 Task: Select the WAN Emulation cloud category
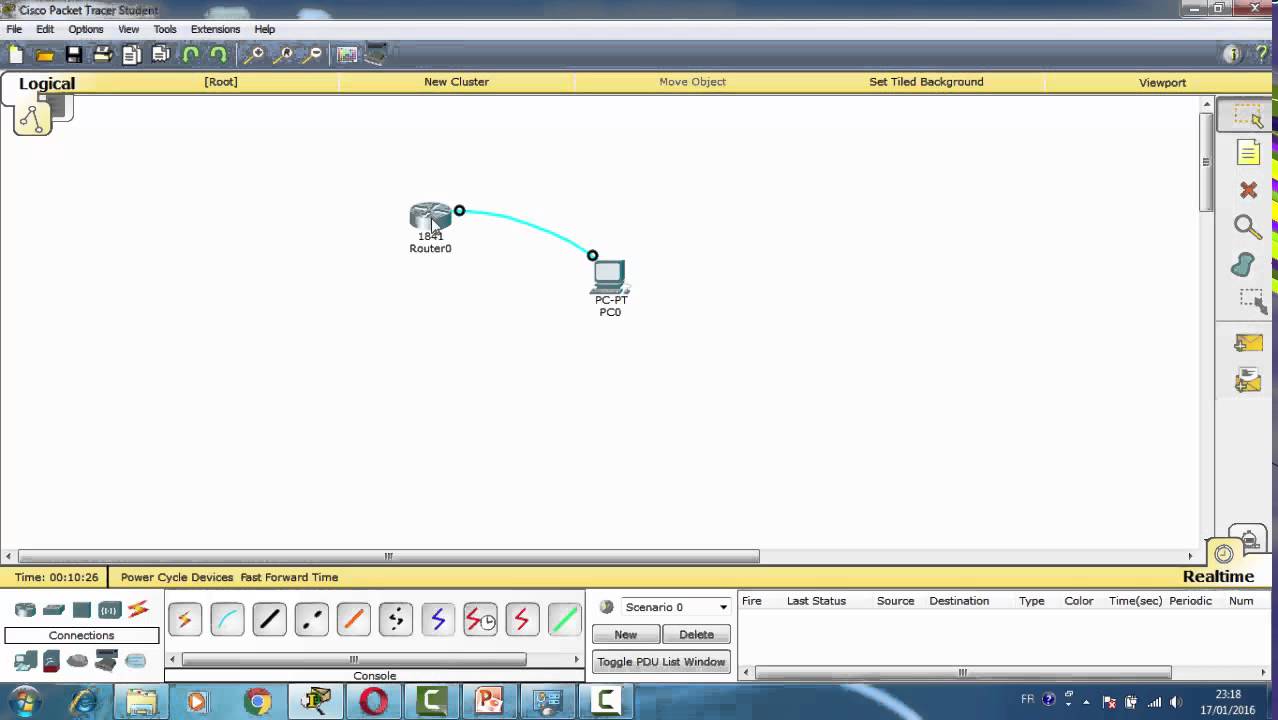coord(77,660)
